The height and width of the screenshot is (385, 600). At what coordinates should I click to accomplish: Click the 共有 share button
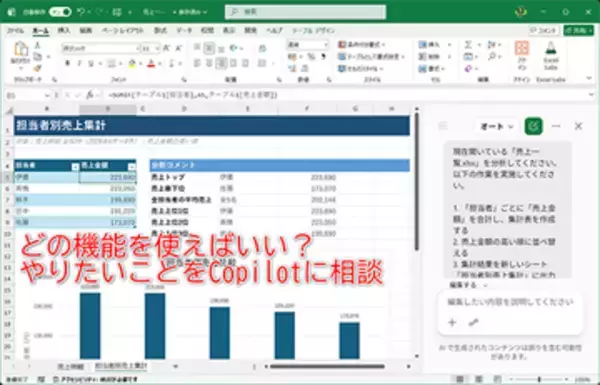578,31
